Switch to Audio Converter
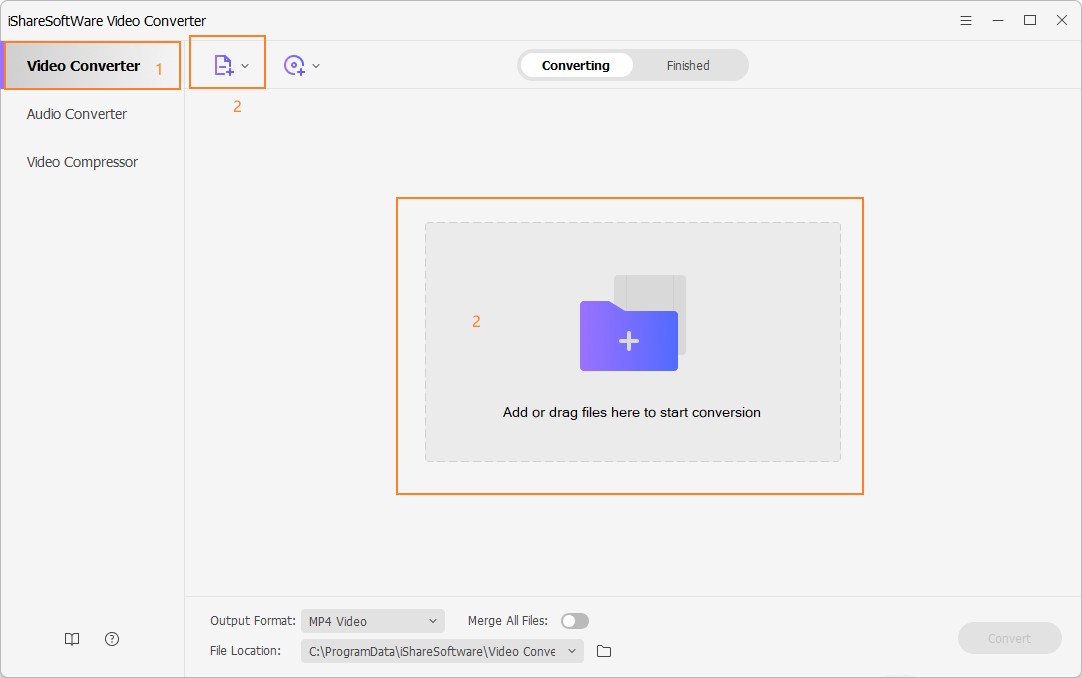Viewport: 1082px width, 678px height. click(76, 114)
